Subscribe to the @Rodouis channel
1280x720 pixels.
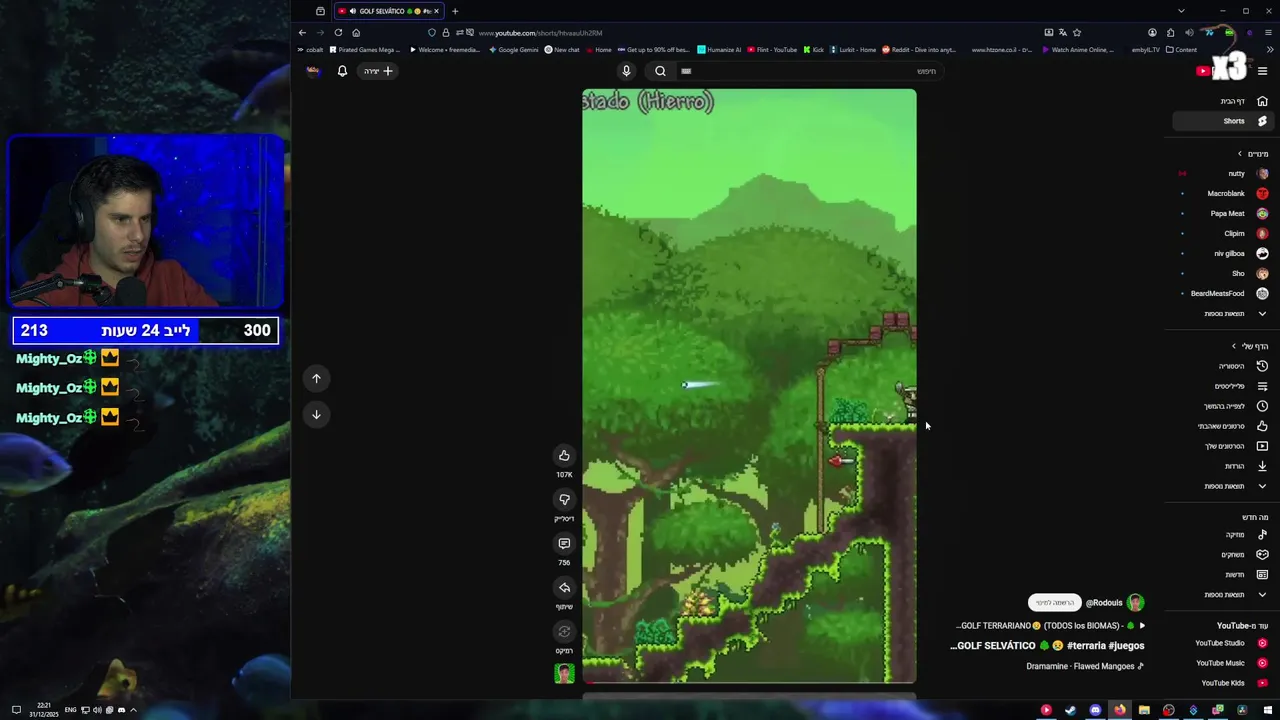(x=1054, y=602)
